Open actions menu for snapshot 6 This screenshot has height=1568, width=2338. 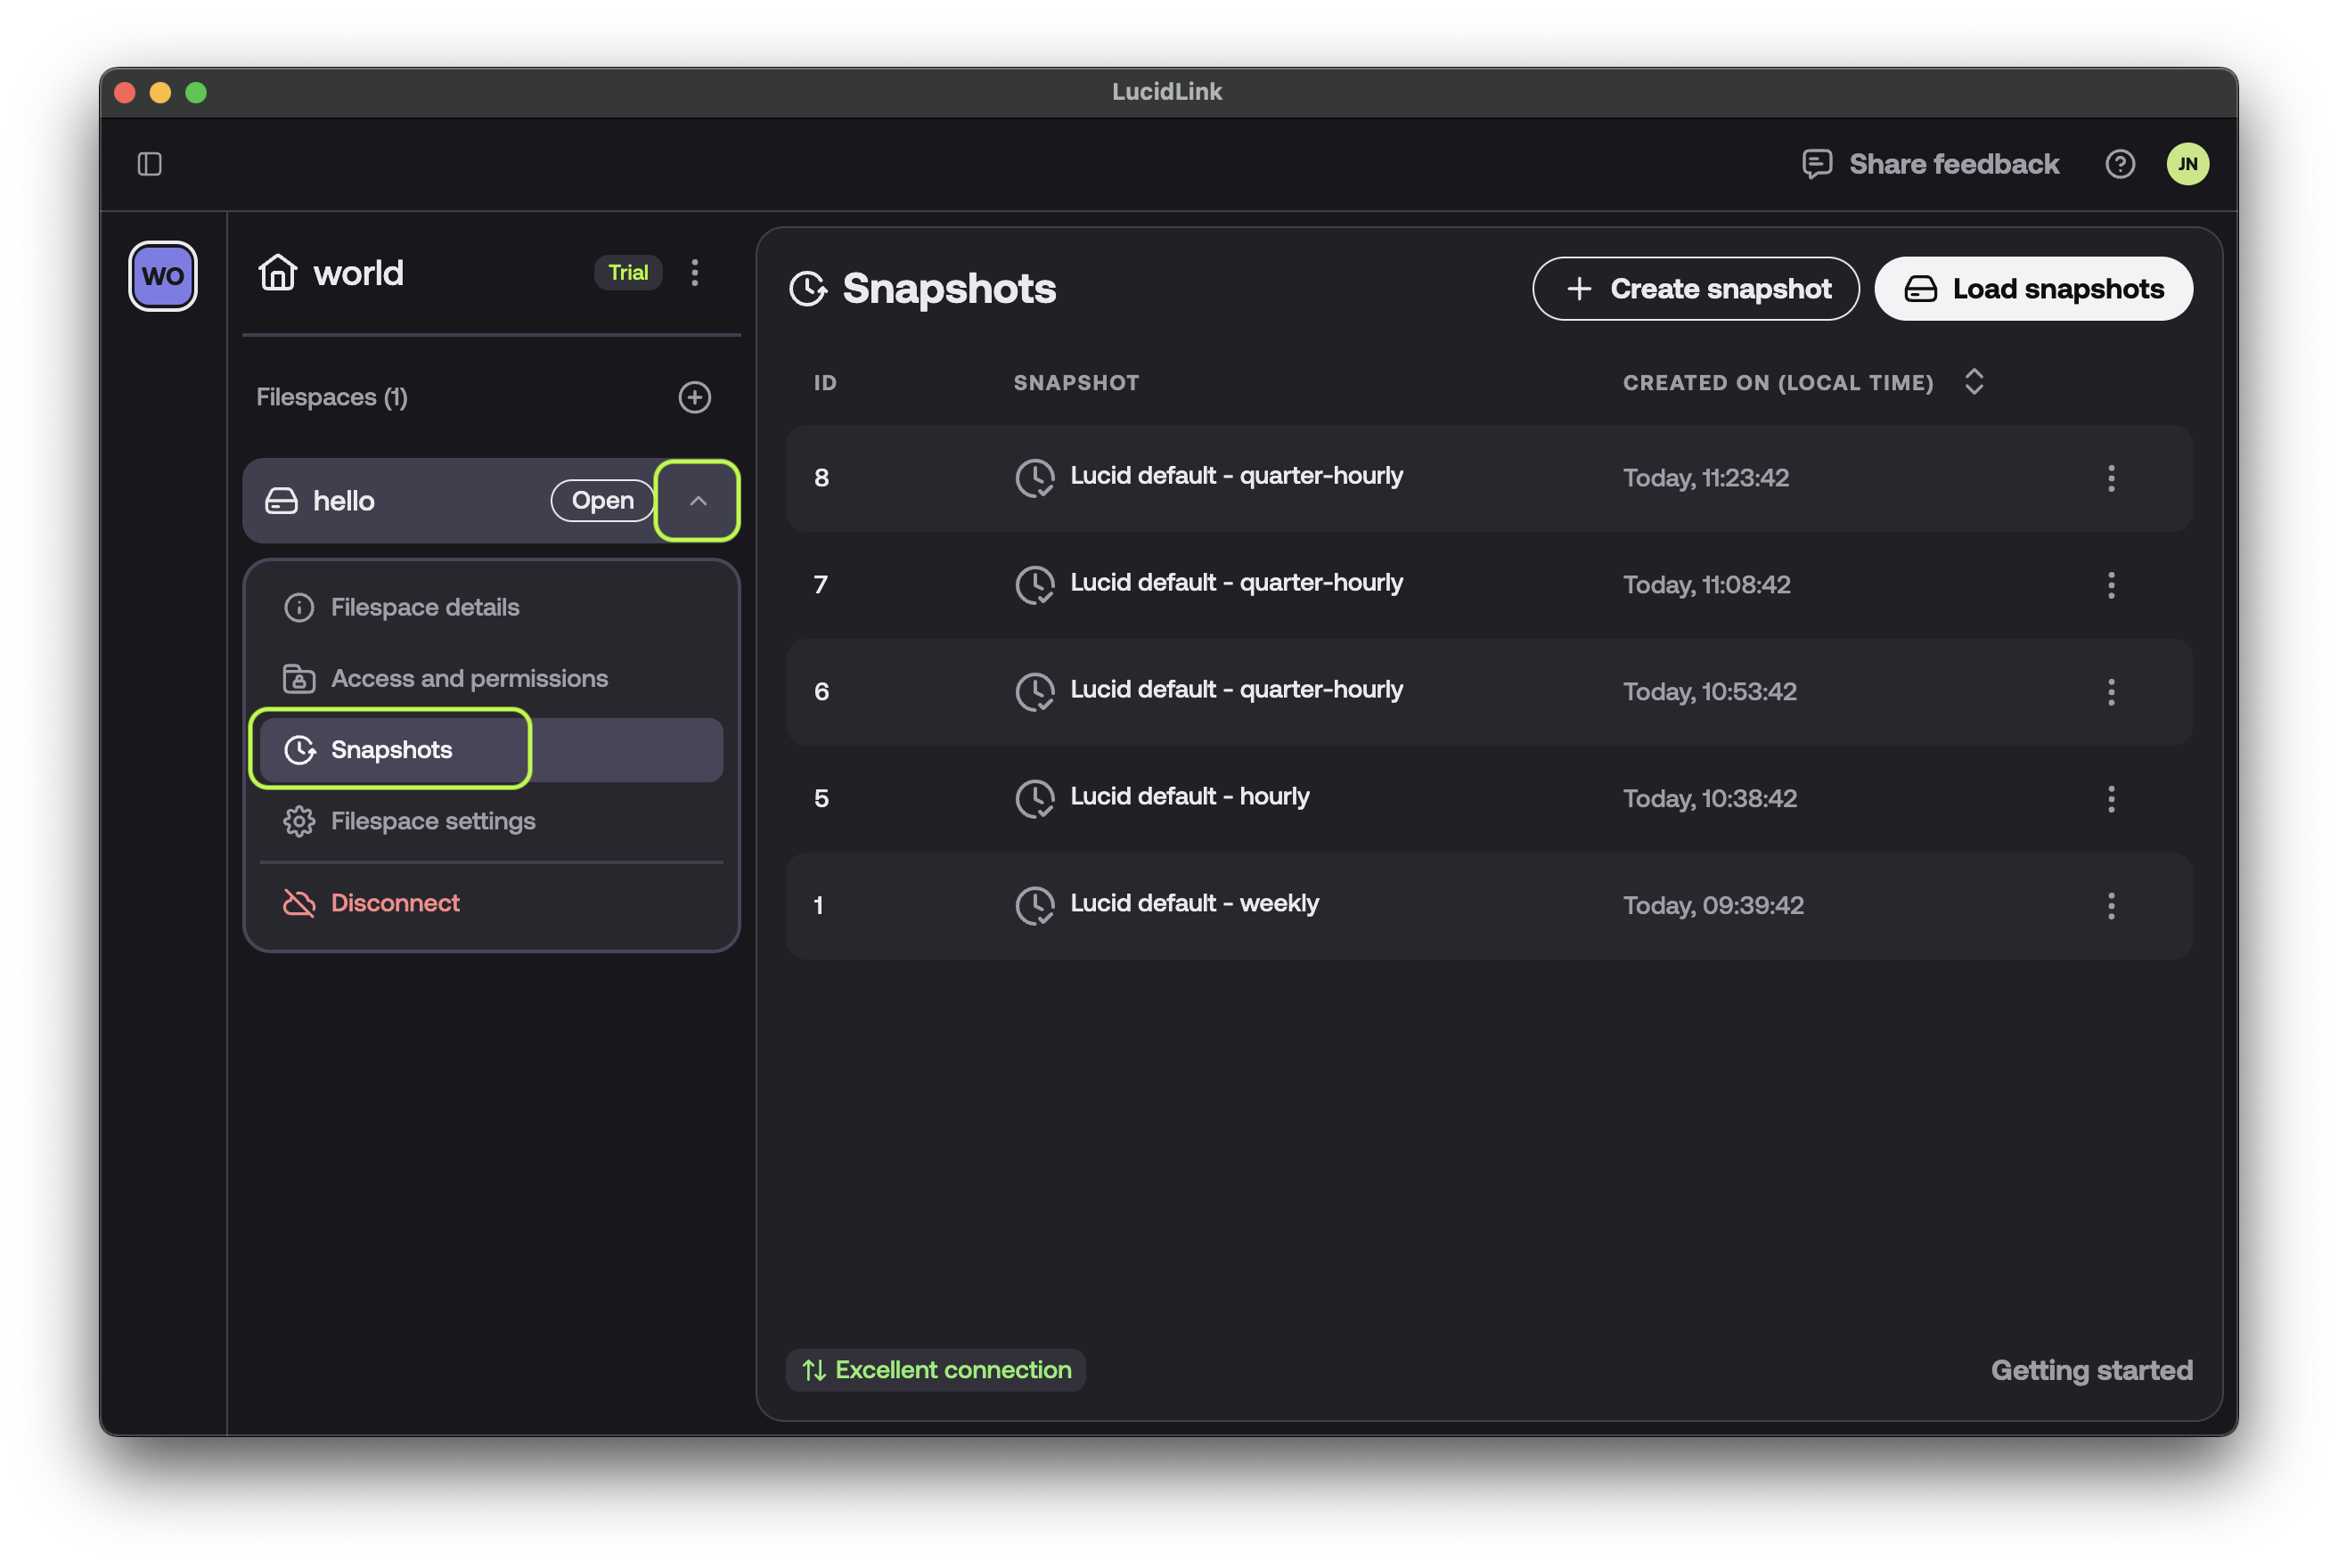click(2111, 692)
